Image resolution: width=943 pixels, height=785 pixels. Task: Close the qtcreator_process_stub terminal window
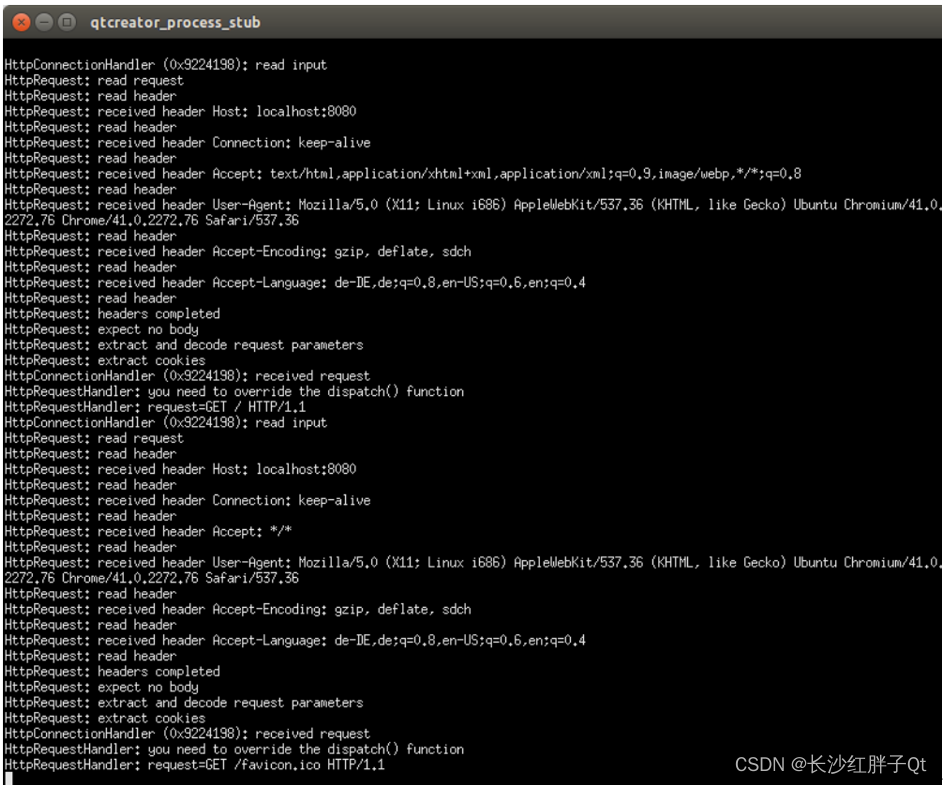19,21
